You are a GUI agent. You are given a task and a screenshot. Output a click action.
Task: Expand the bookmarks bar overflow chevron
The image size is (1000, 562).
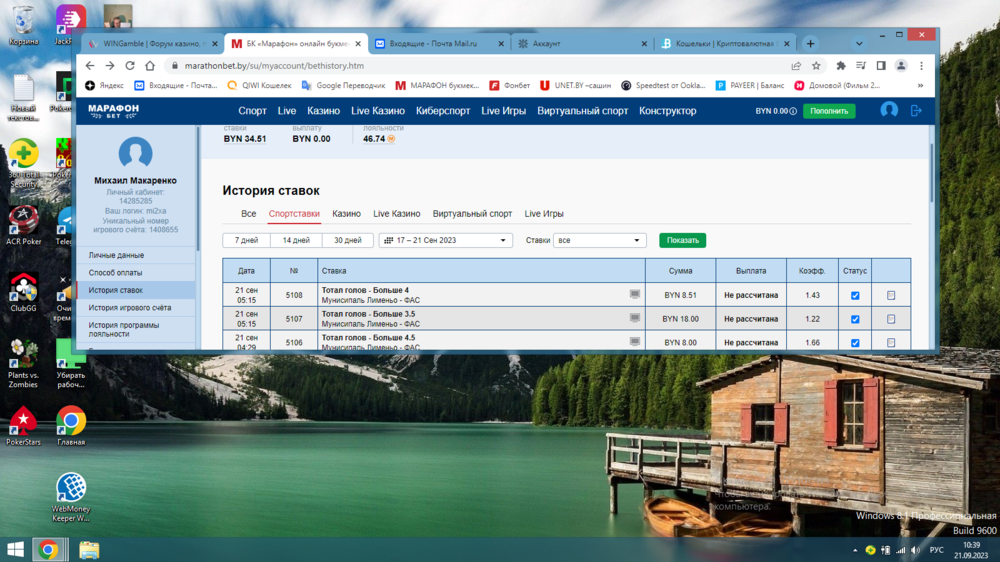point(920,86)
